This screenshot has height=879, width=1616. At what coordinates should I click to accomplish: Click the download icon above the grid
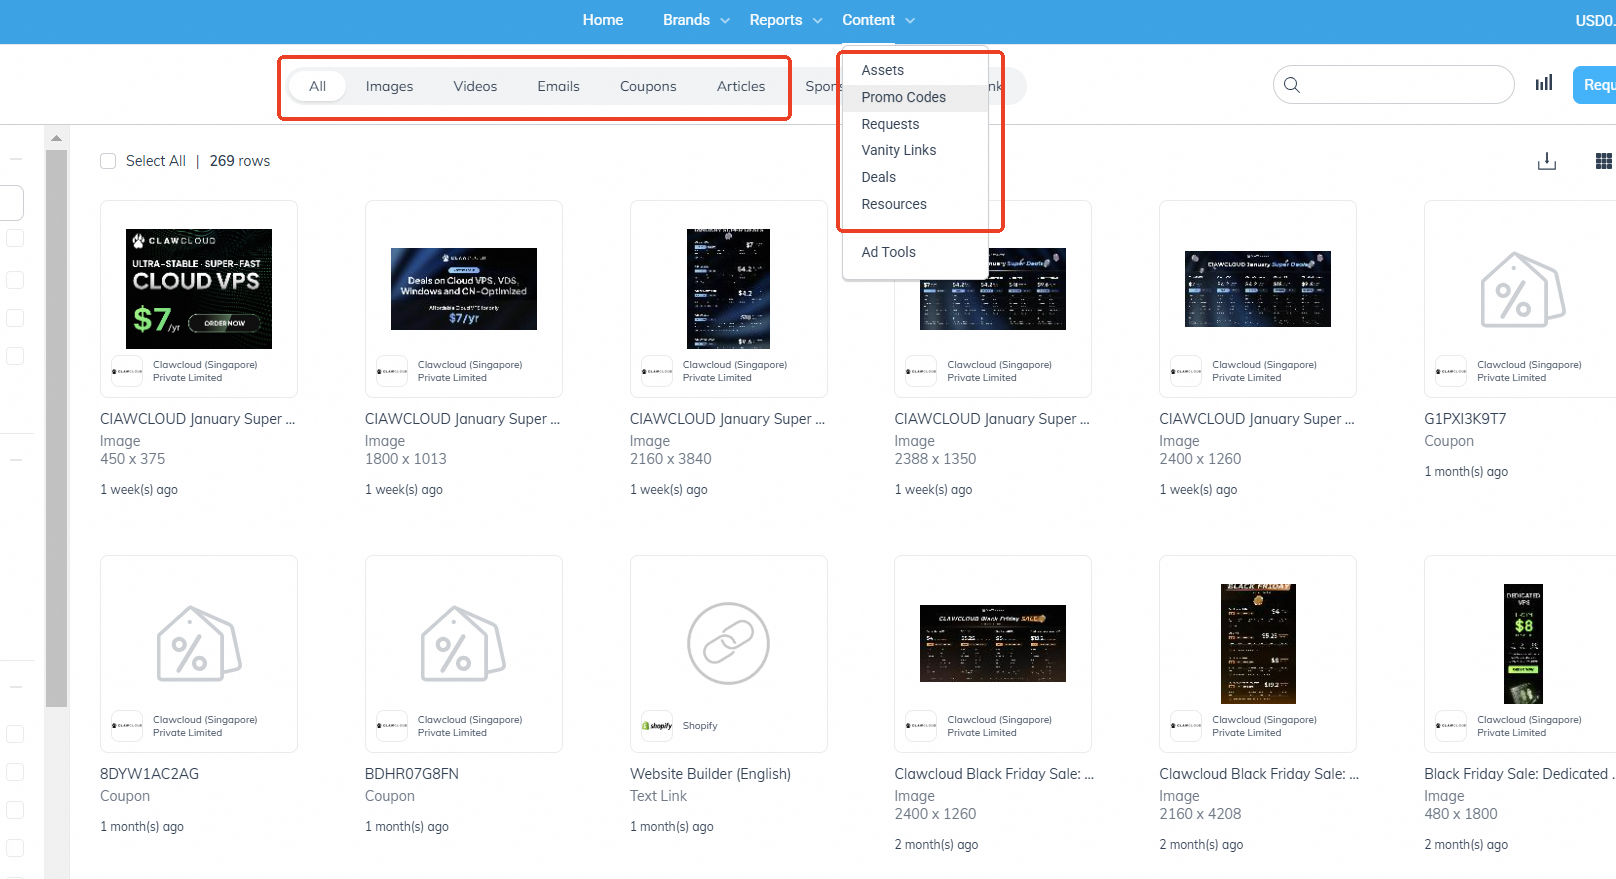coord(1547,161)
